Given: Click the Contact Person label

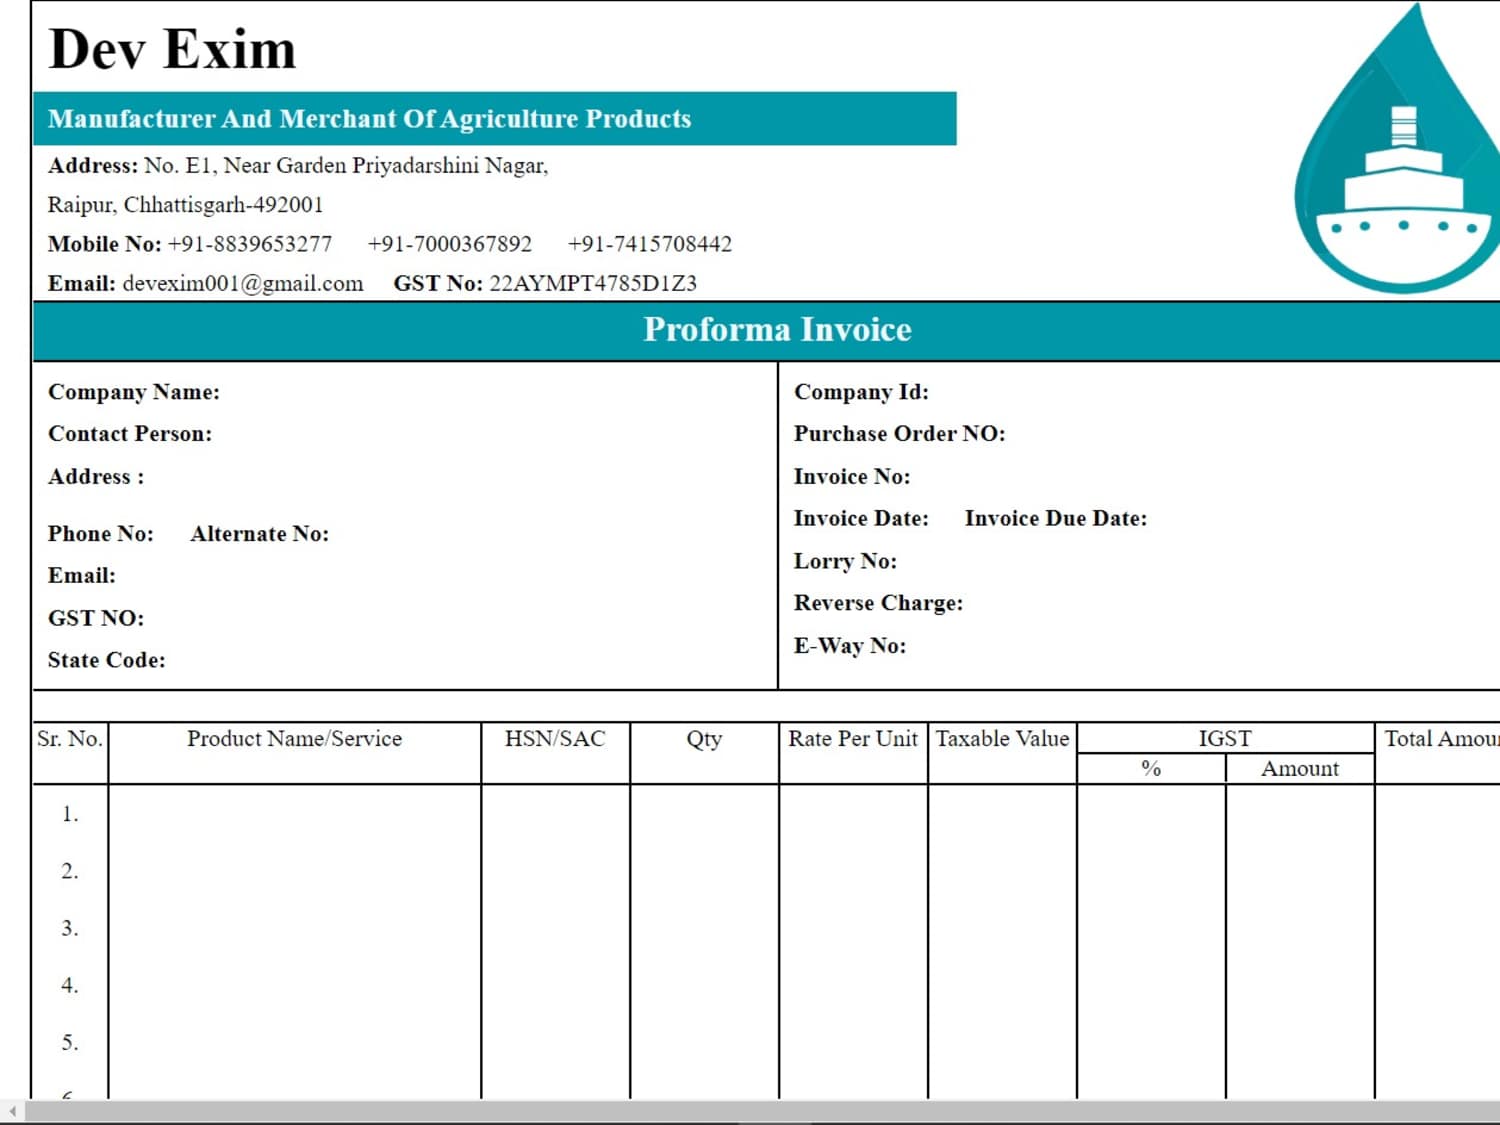Looking at the screenshot, I should [x=130, y=434].
